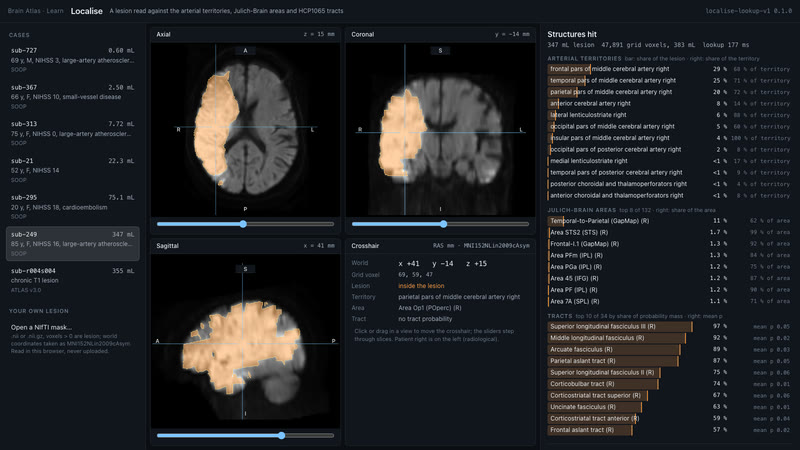Select Arcuate fasciculus (R) tract
The width and height of the screenshot is (800, 450).
coord(668,349)
